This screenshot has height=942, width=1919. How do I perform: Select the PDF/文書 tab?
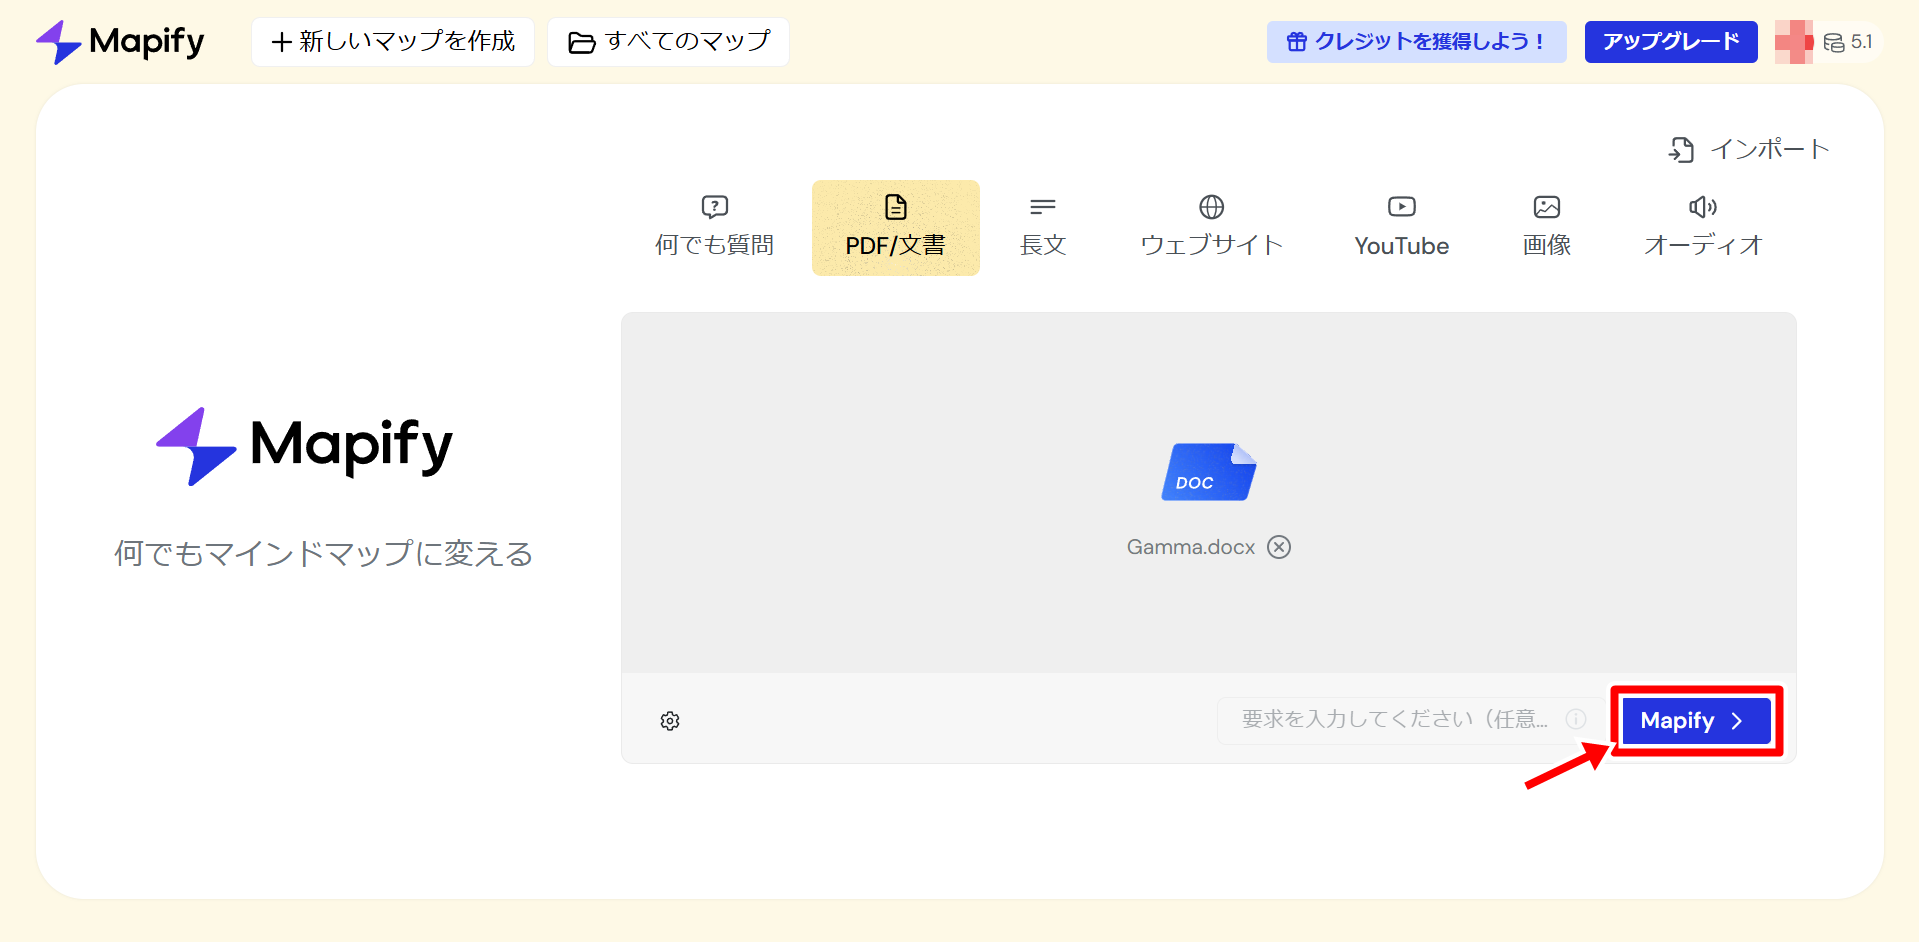point(896,227)
